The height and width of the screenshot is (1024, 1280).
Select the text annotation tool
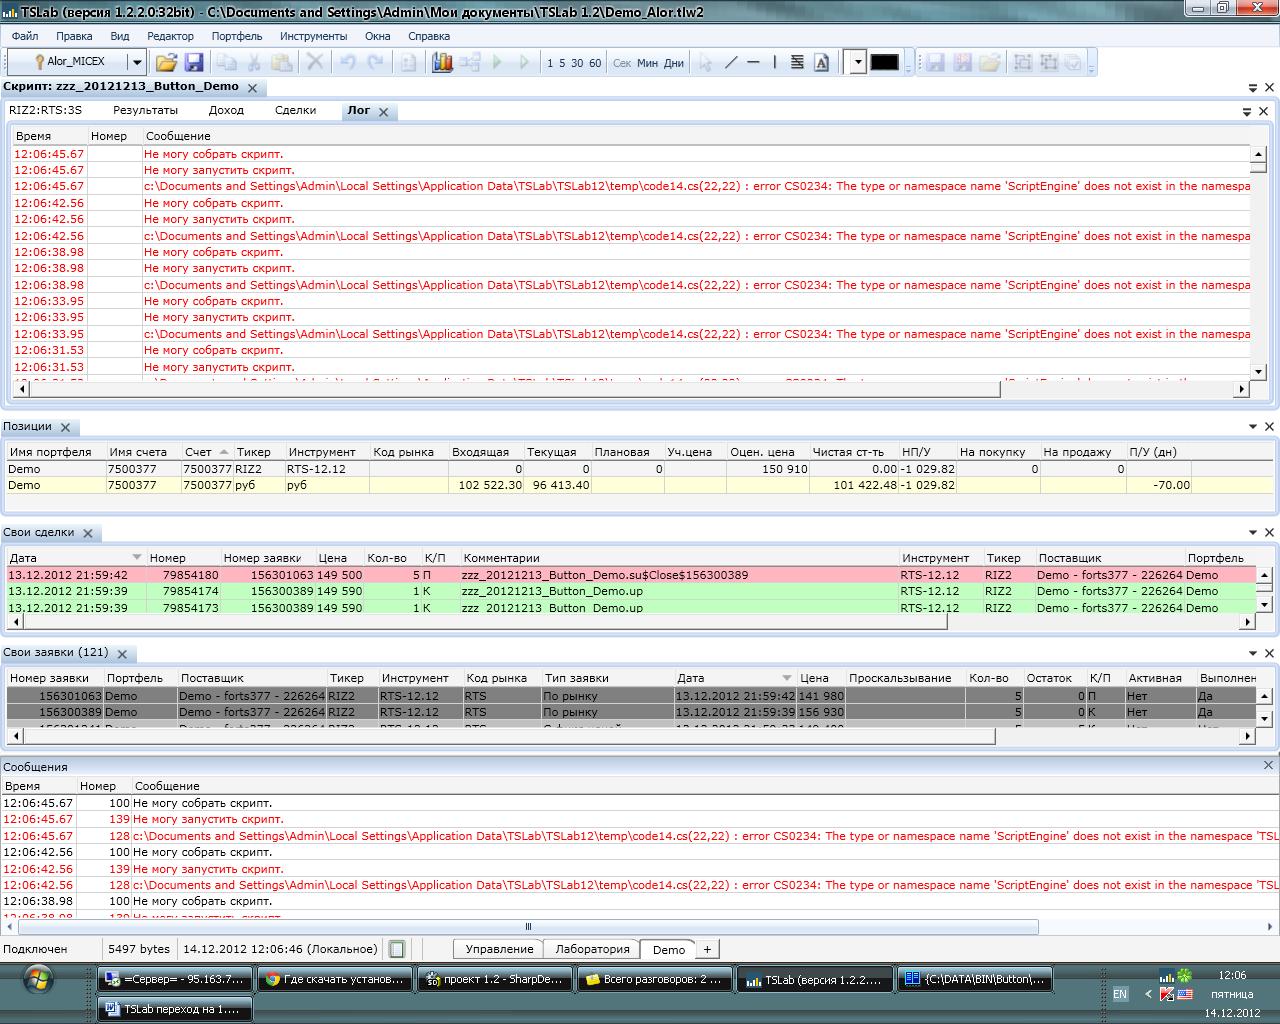coord(821,62)
